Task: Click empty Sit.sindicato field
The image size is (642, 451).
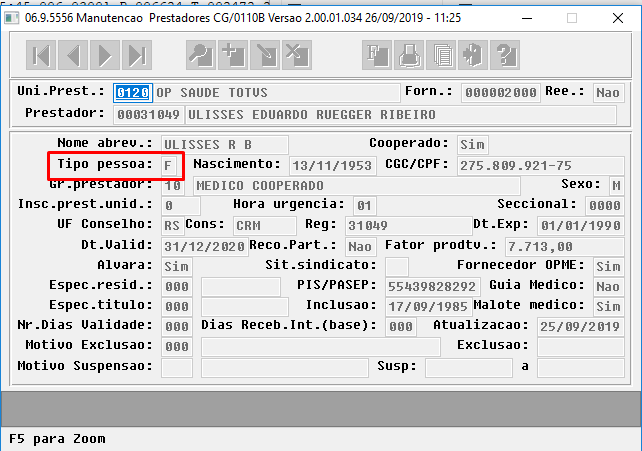Action: click(x=397, y=267)
